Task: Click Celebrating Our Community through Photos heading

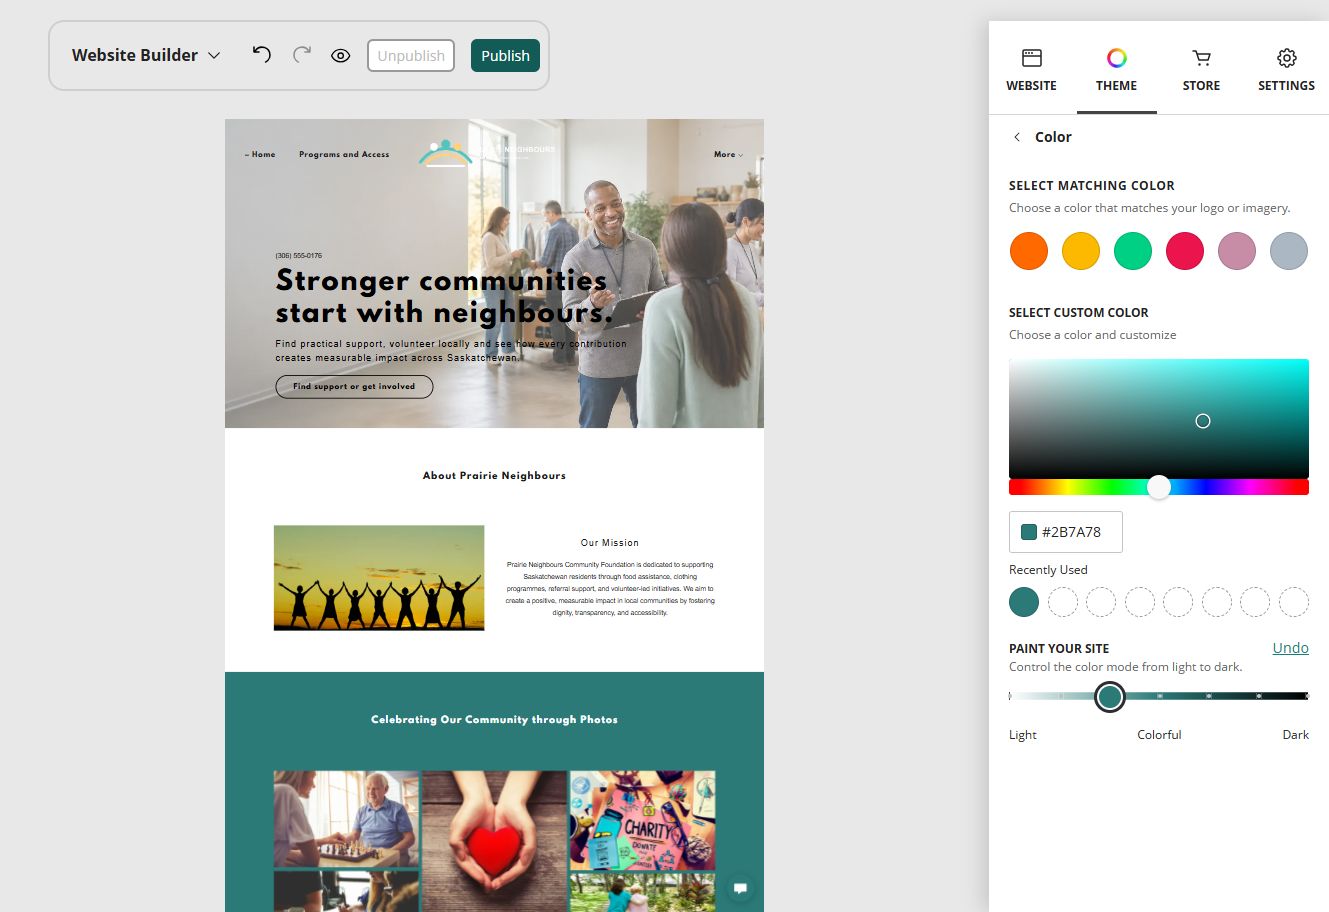Action: 494,719
